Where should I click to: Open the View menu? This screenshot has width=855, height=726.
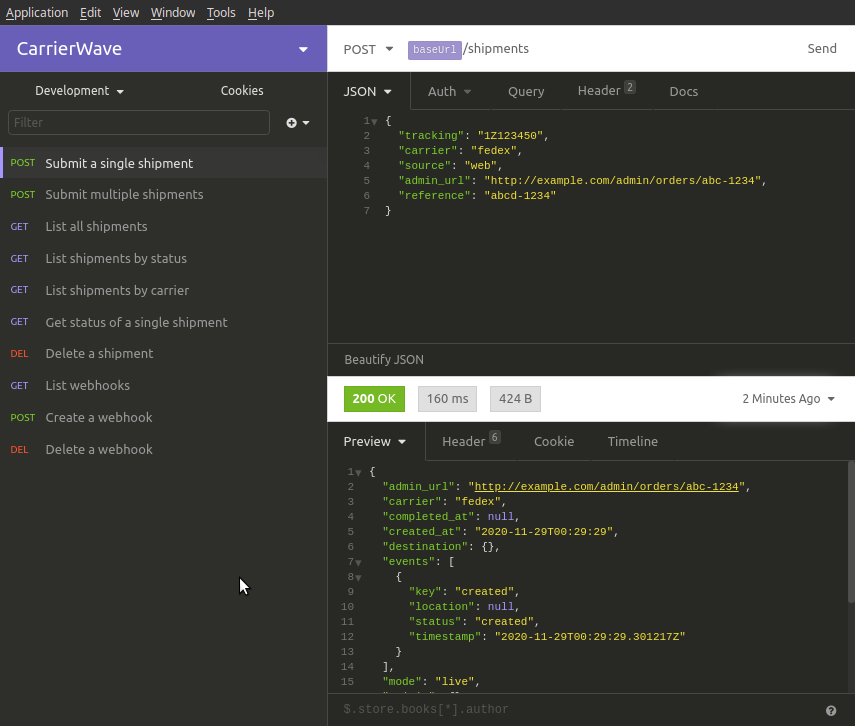tap(126, 13)
